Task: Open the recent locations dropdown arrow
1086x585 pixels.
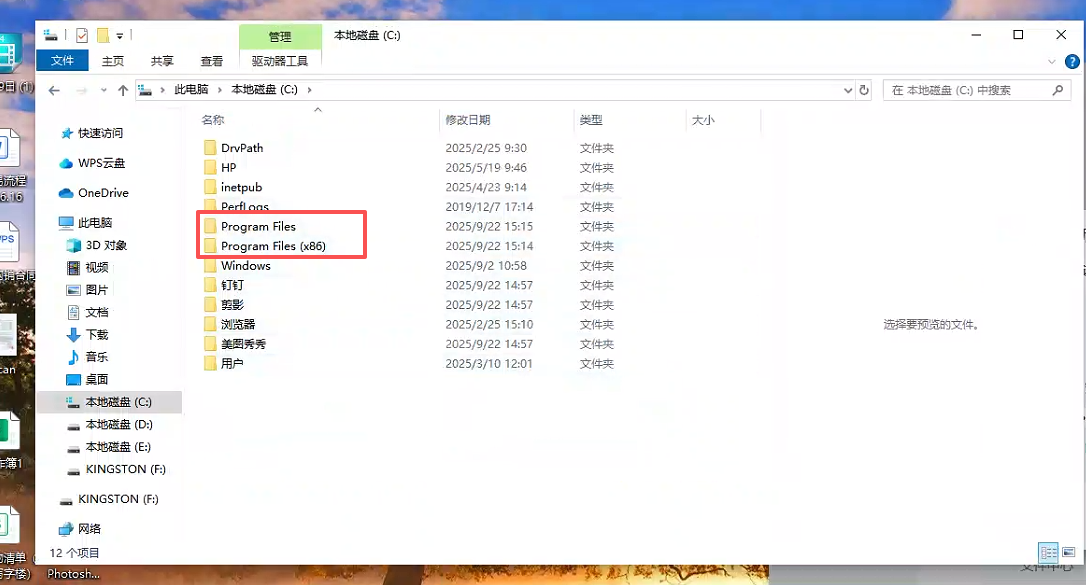Action: (102, 90)
